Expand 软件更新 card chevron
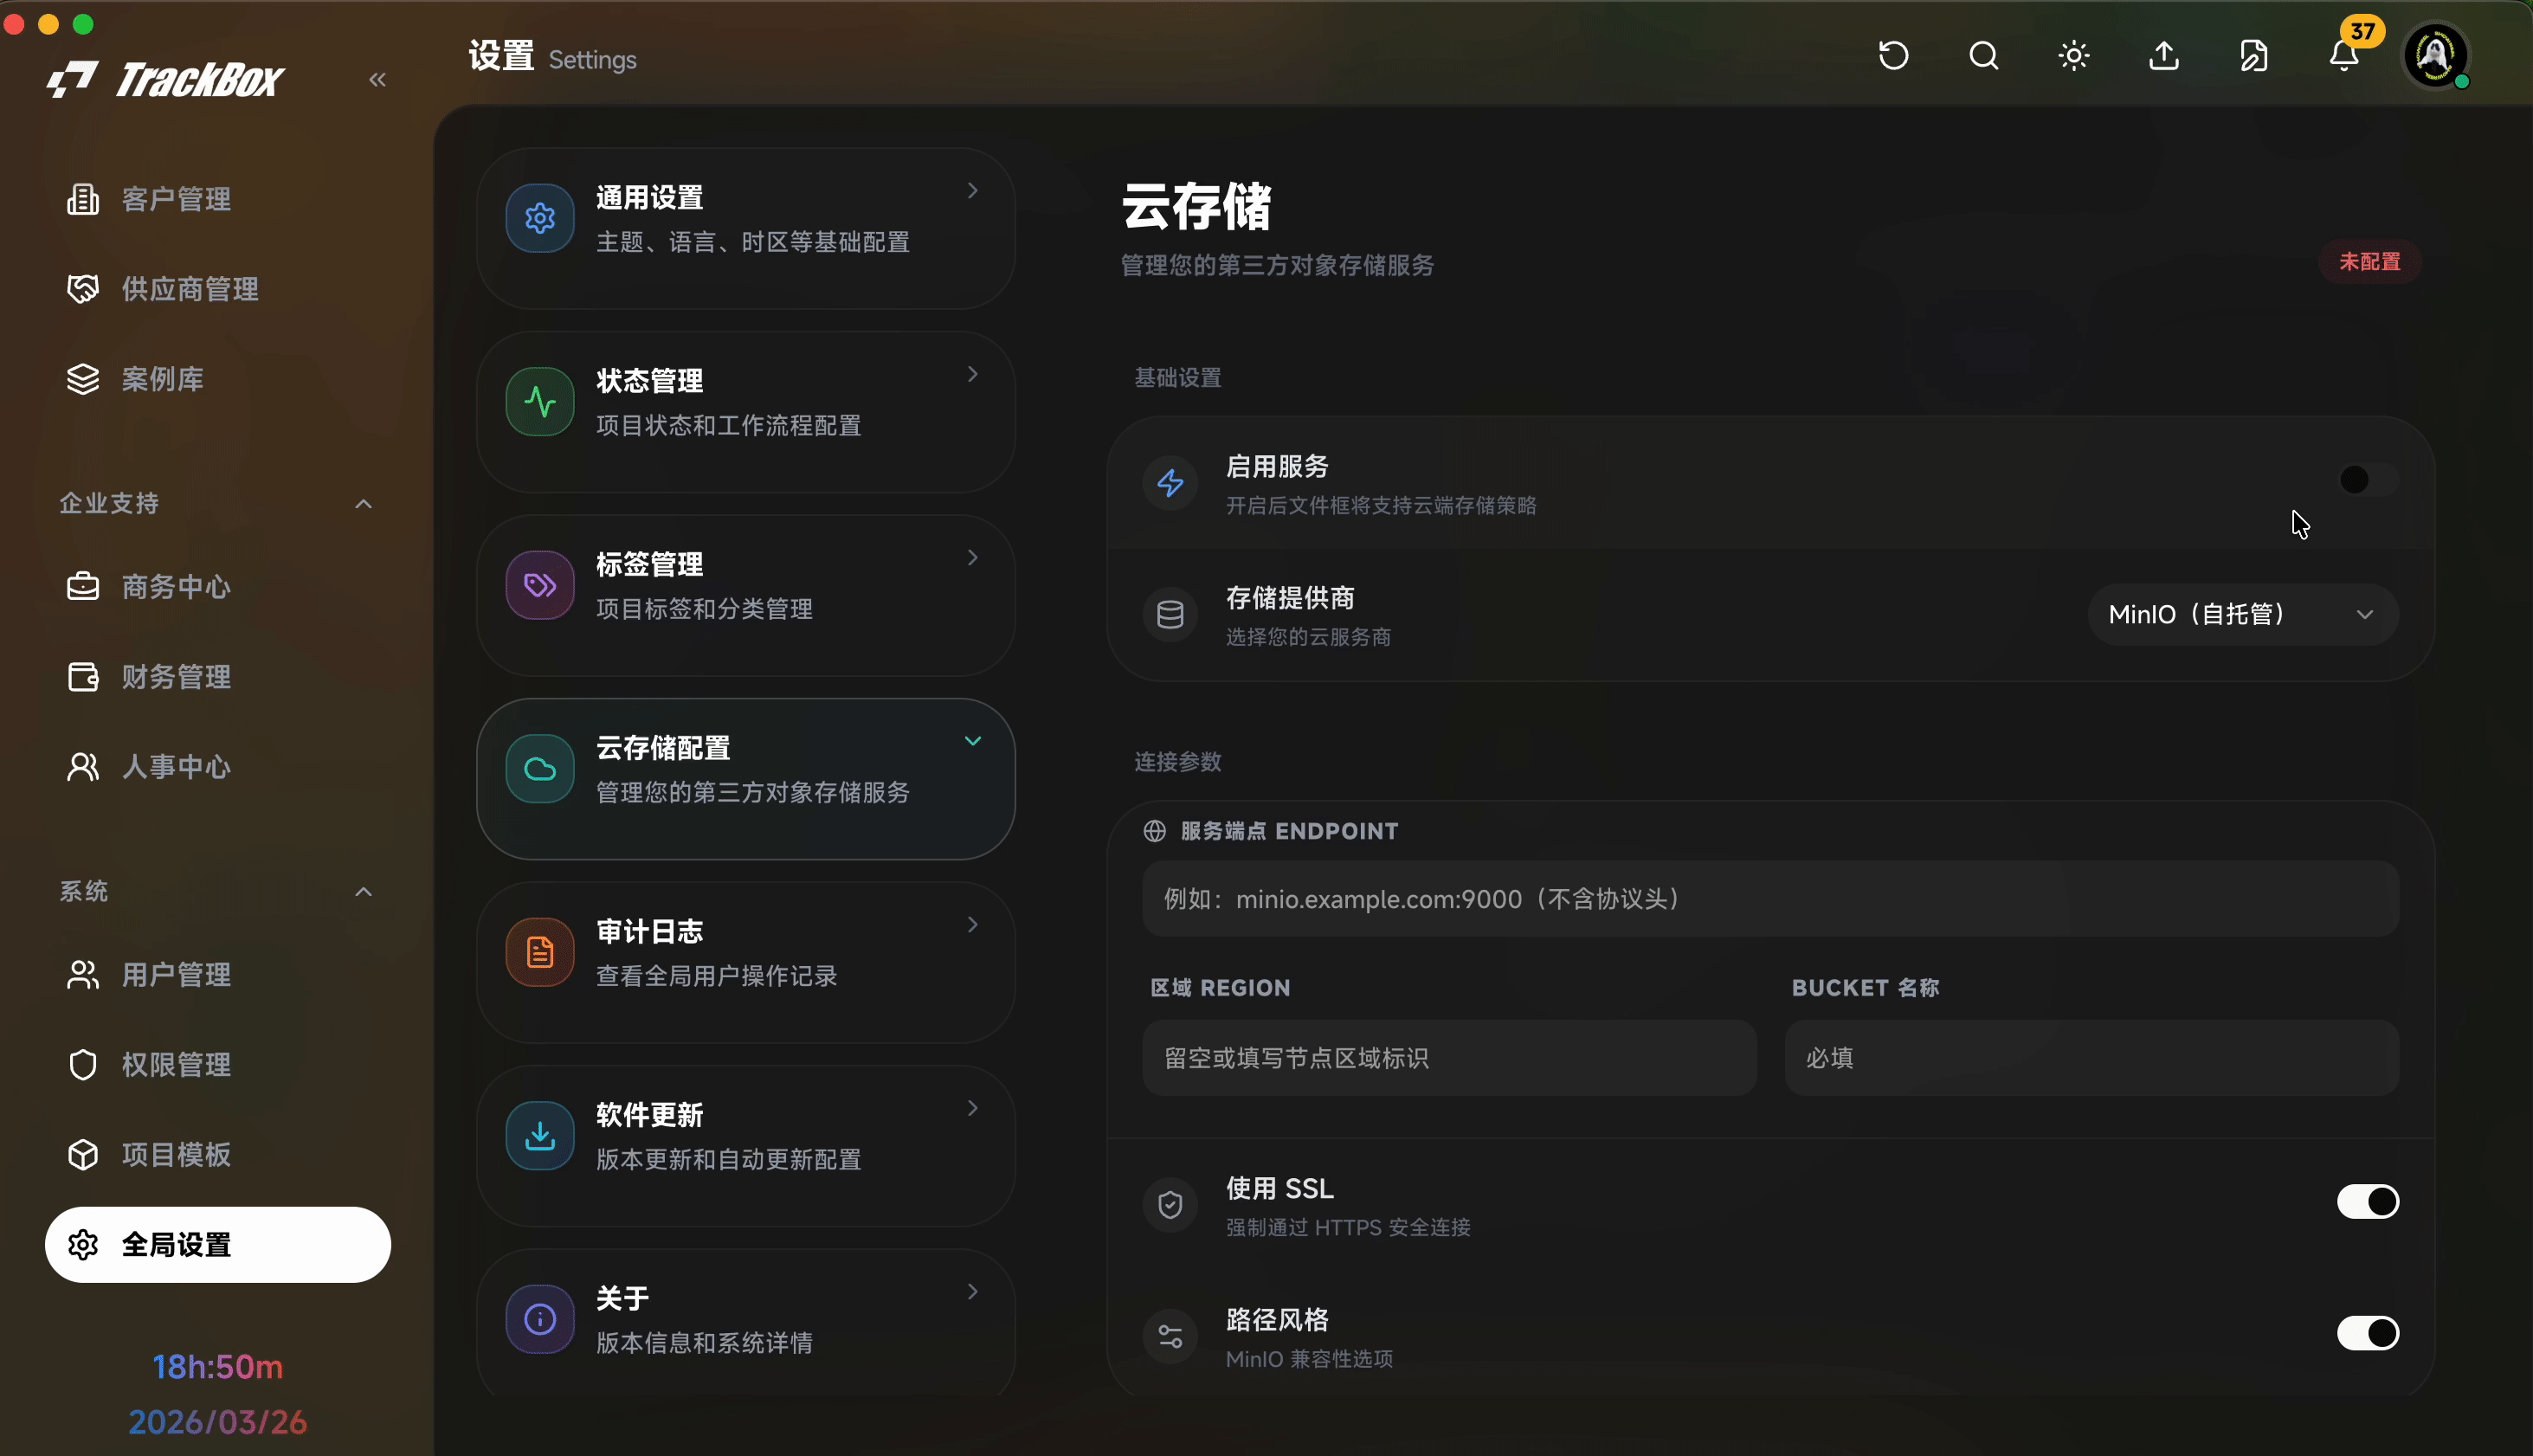Screen dimensions: 2533x1456 (x=972, y=1108)
